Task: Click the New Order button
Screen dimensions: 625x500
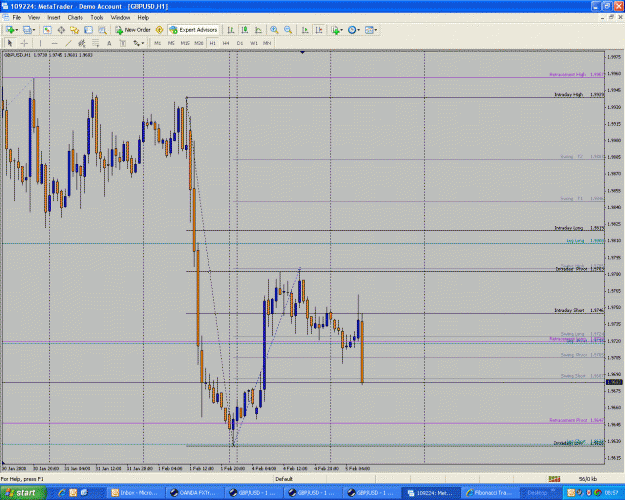Action: click(x=133, y=30)
